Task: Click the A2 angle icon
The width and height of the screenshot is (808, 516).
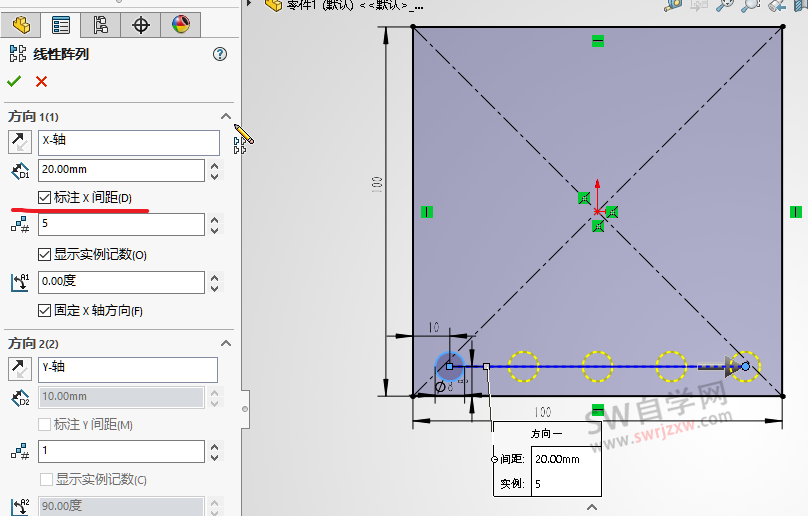Action: point(20,507)
